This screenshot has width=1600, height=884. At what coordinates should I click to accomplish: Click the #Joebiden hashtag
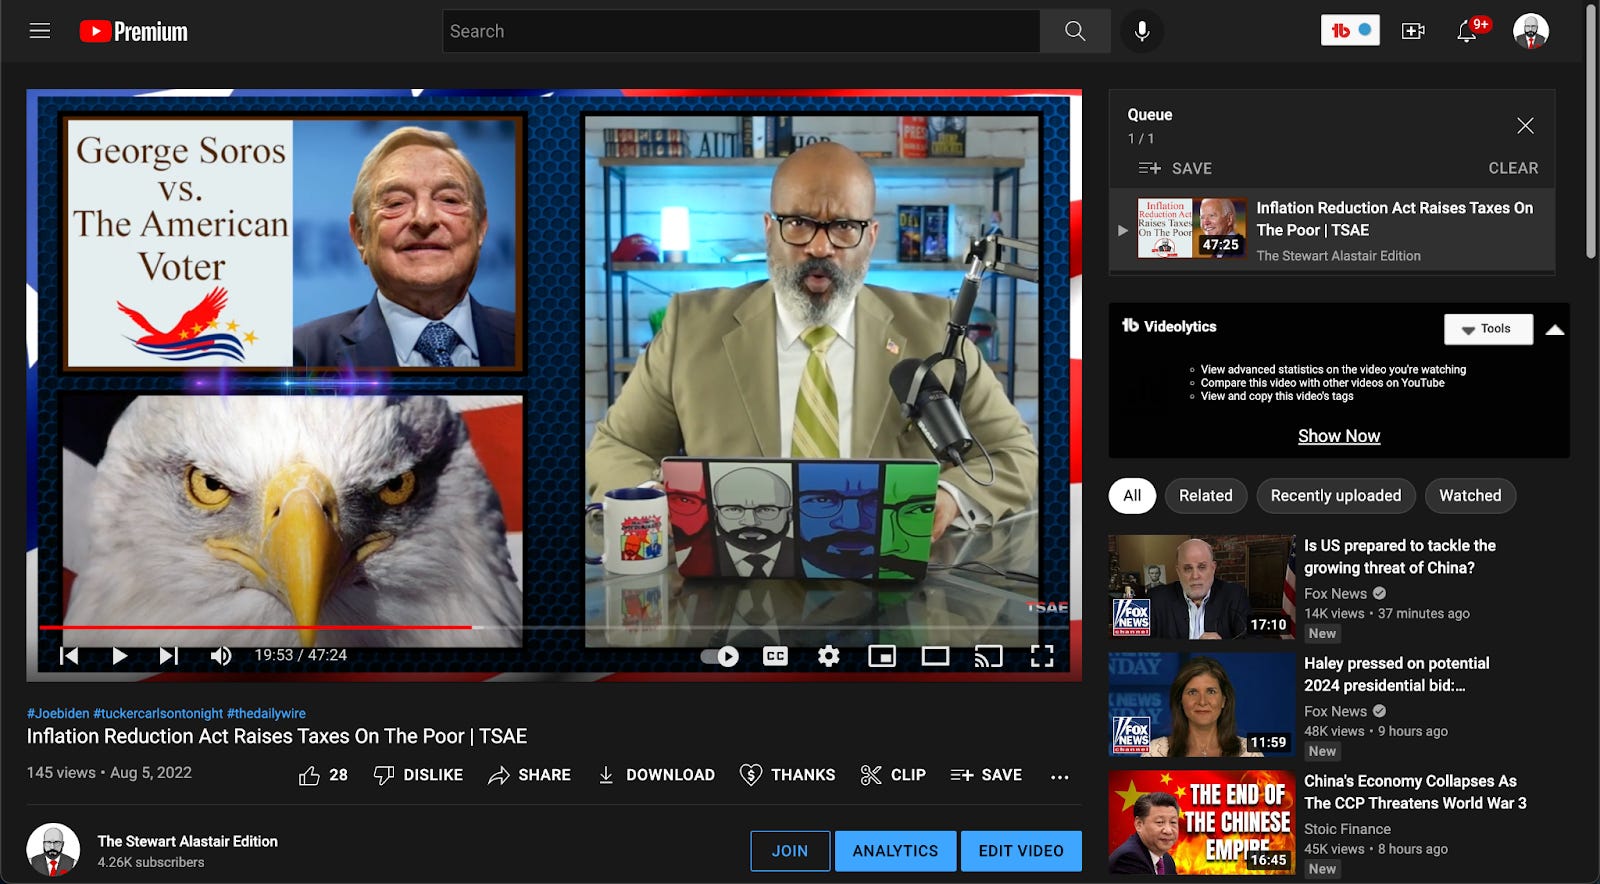(x=58, y=713)
